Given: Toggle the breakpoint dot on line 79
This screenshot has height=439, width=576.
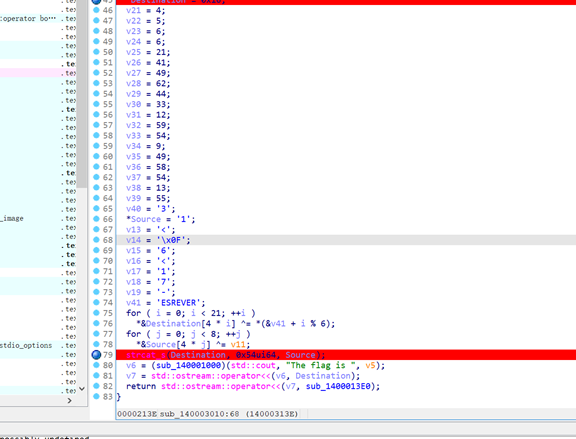Looking at the screenshot, I should 96,355.
